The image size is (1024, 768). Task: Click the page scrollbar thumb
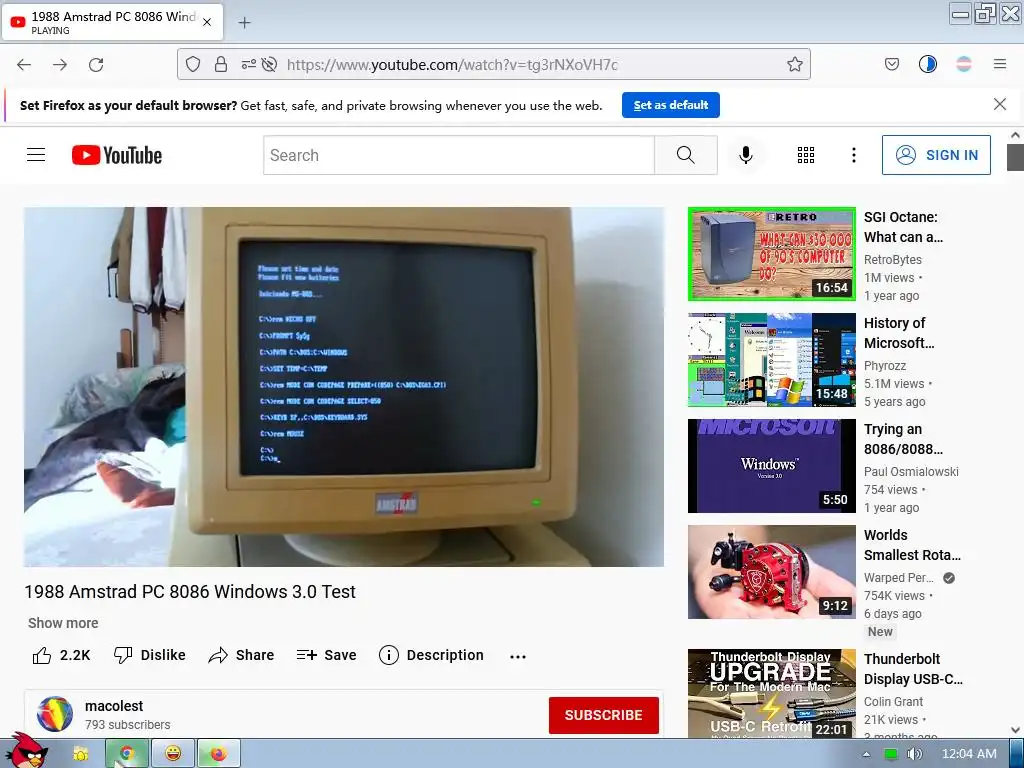click(1015, 157)
